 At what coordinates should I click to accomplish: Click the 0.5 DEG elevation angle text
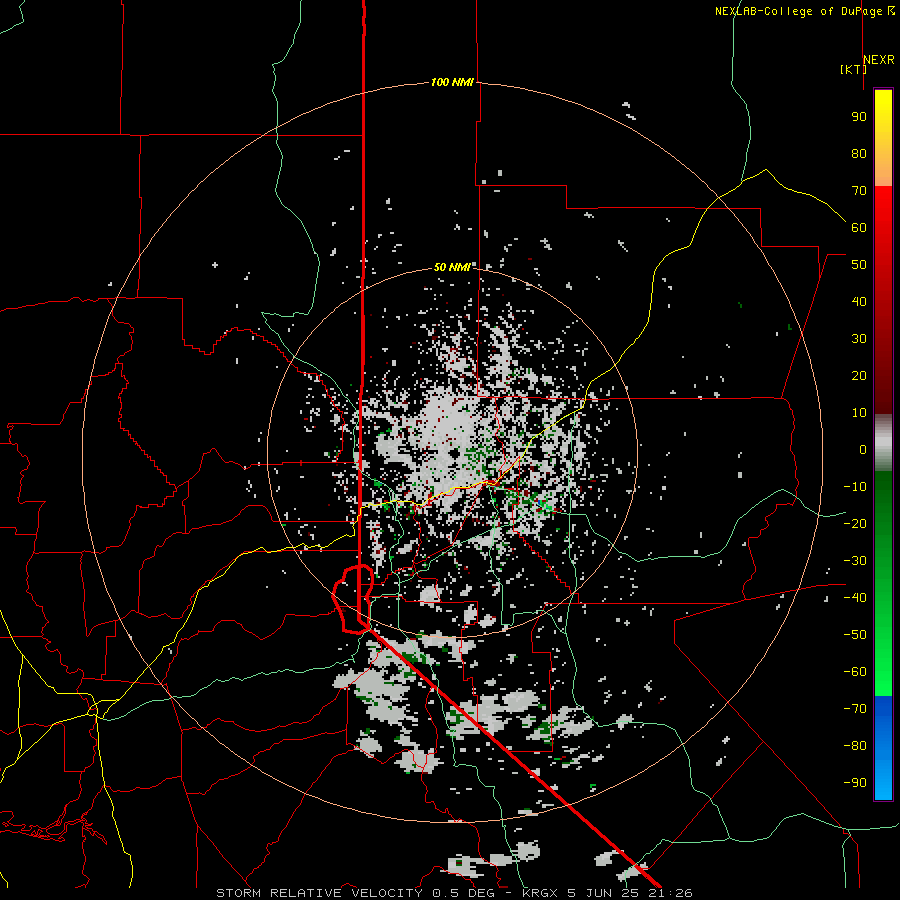pos(468,893)
